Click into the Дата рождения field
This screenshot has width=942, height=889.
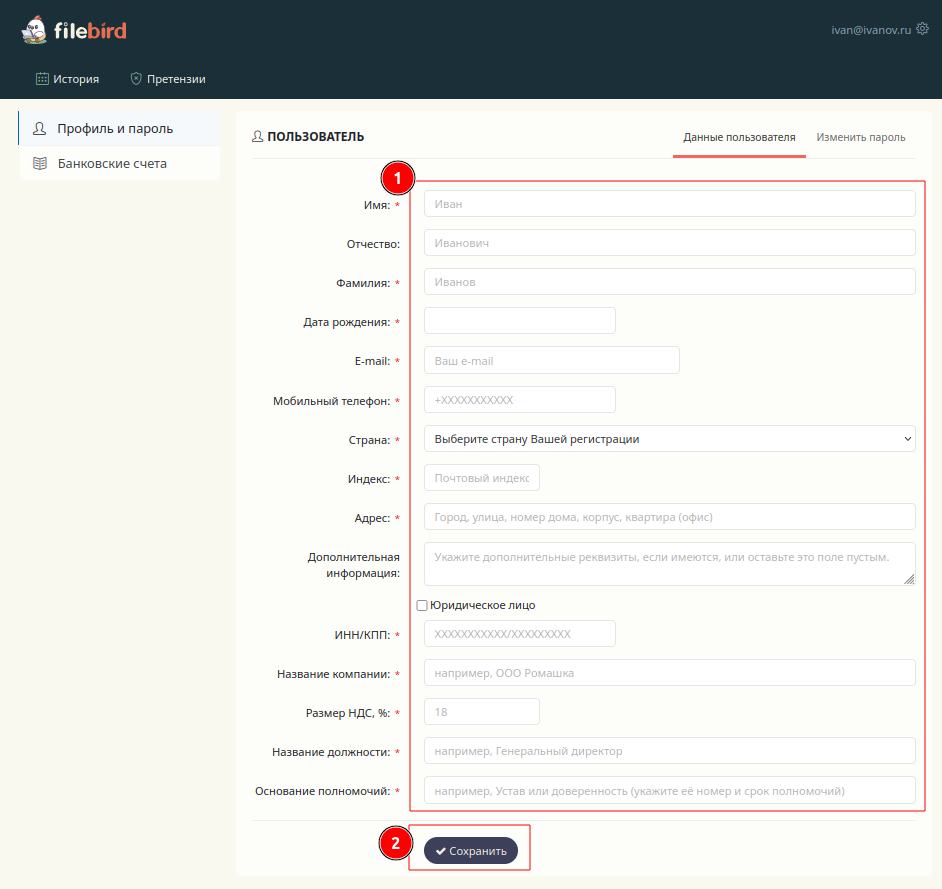click(519, 321)
